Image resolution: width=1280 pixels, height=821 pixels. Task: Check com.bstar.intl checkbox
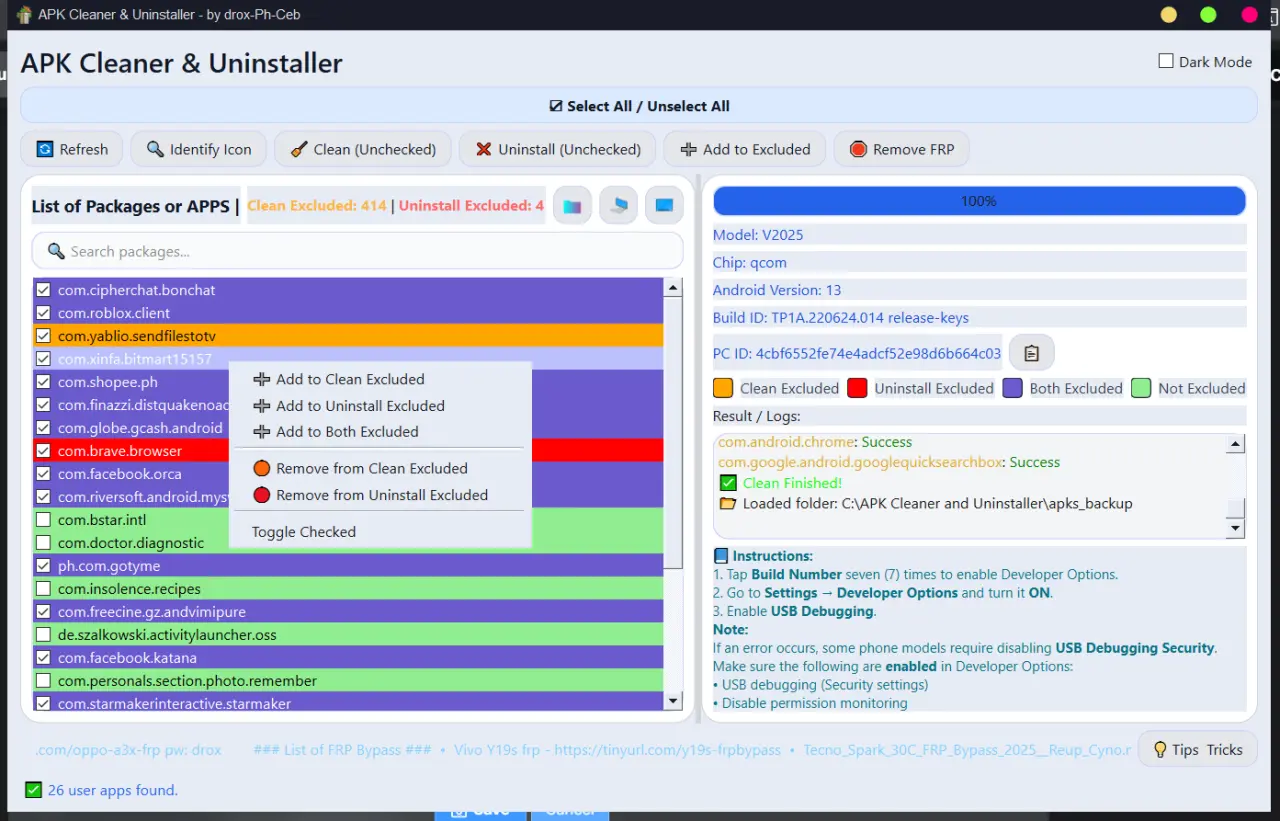coord(43,520)
